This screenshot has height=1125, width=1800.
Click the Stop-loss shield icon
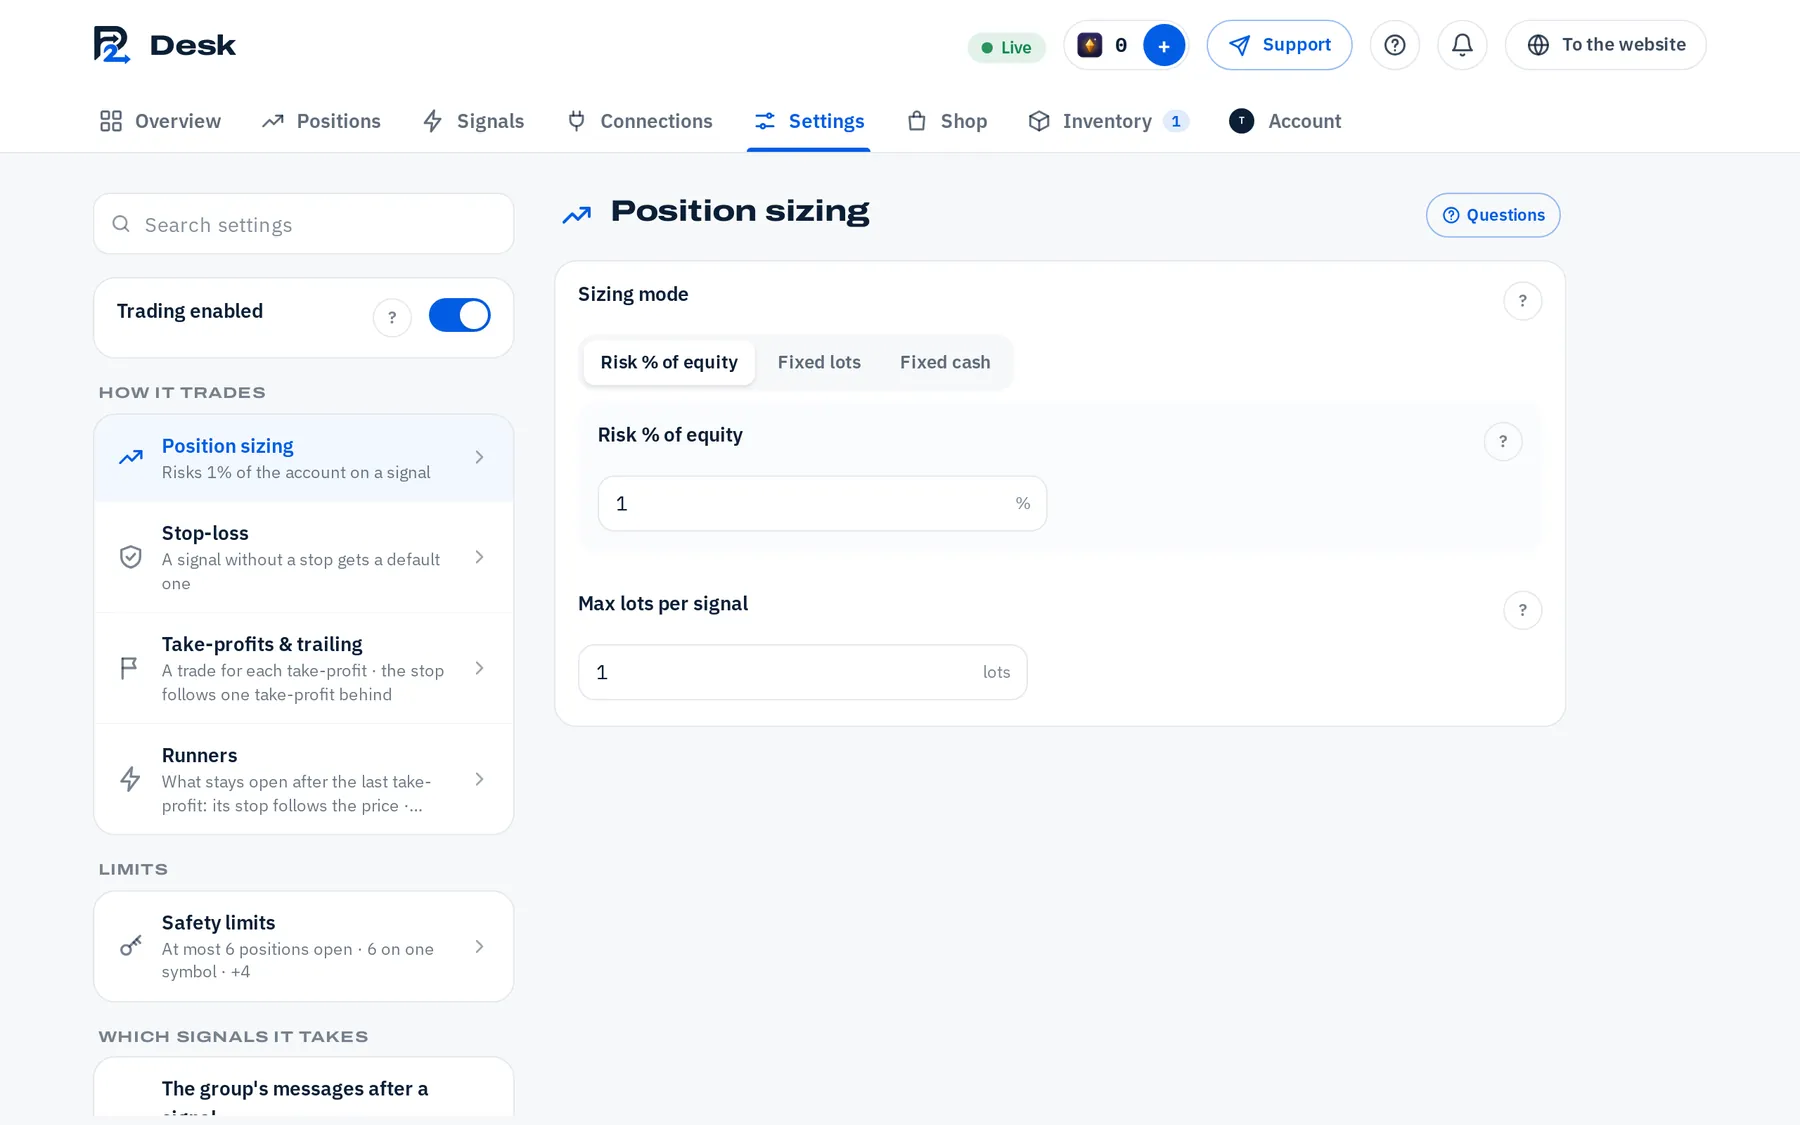pyautogui.click(x=130, y=557)
